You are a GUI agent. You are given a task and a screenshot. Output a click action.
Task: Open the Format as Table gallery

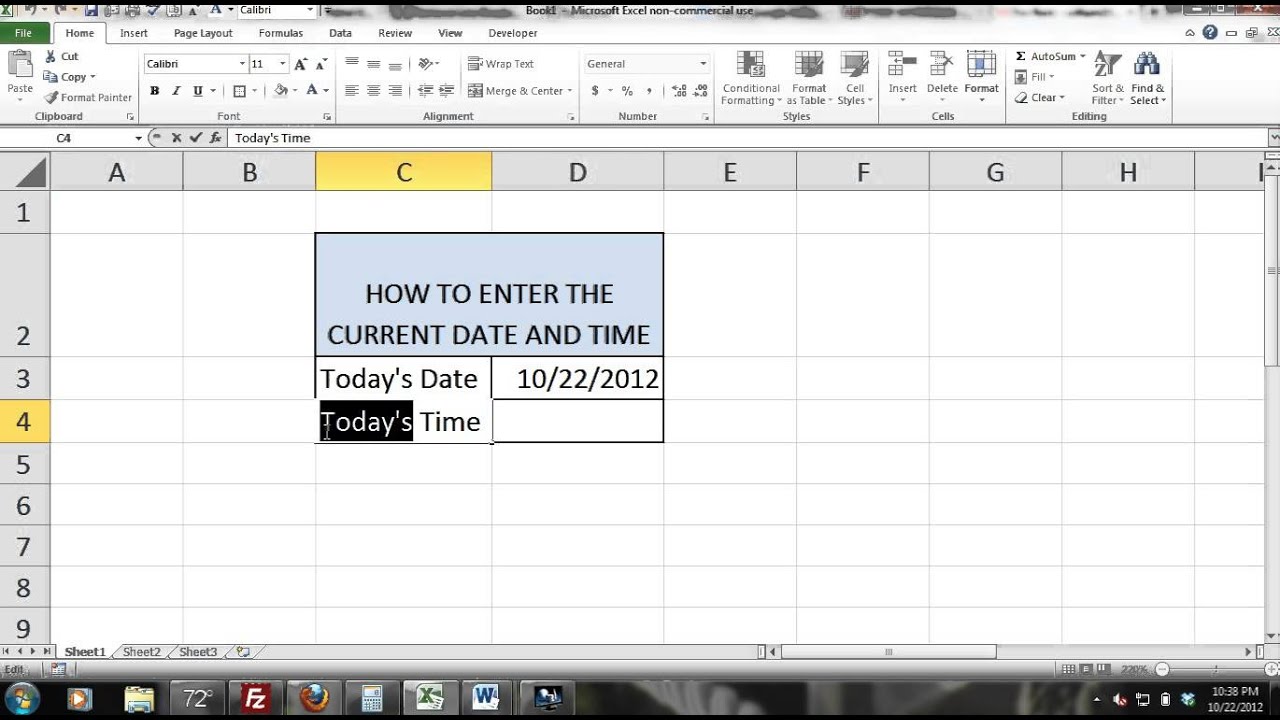click(x=808, y=78)
